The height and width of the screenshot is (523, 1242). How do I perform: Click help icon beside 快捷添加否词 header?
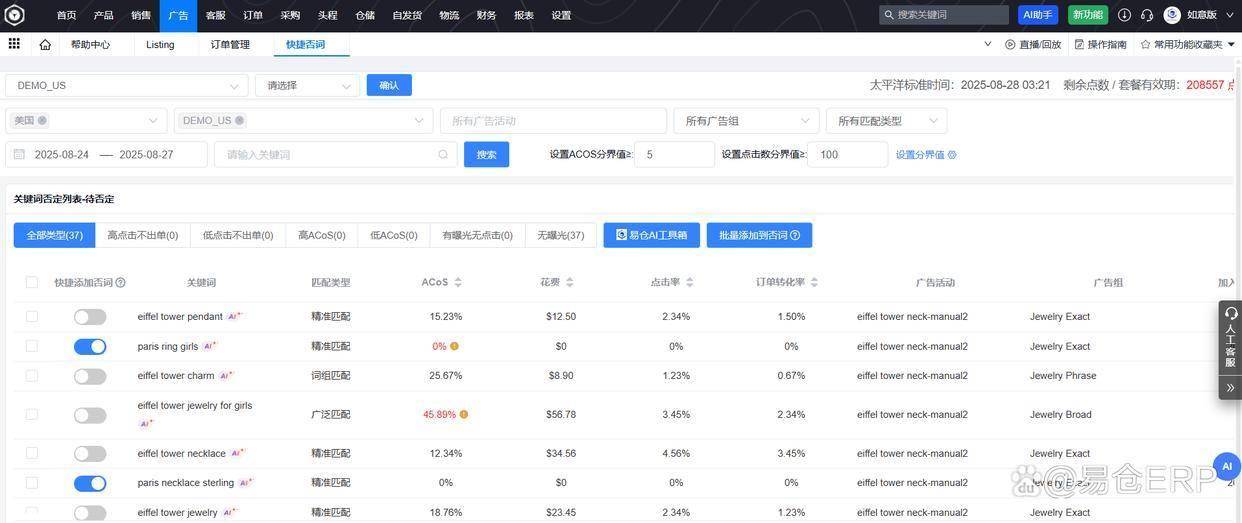pos(121,283)
